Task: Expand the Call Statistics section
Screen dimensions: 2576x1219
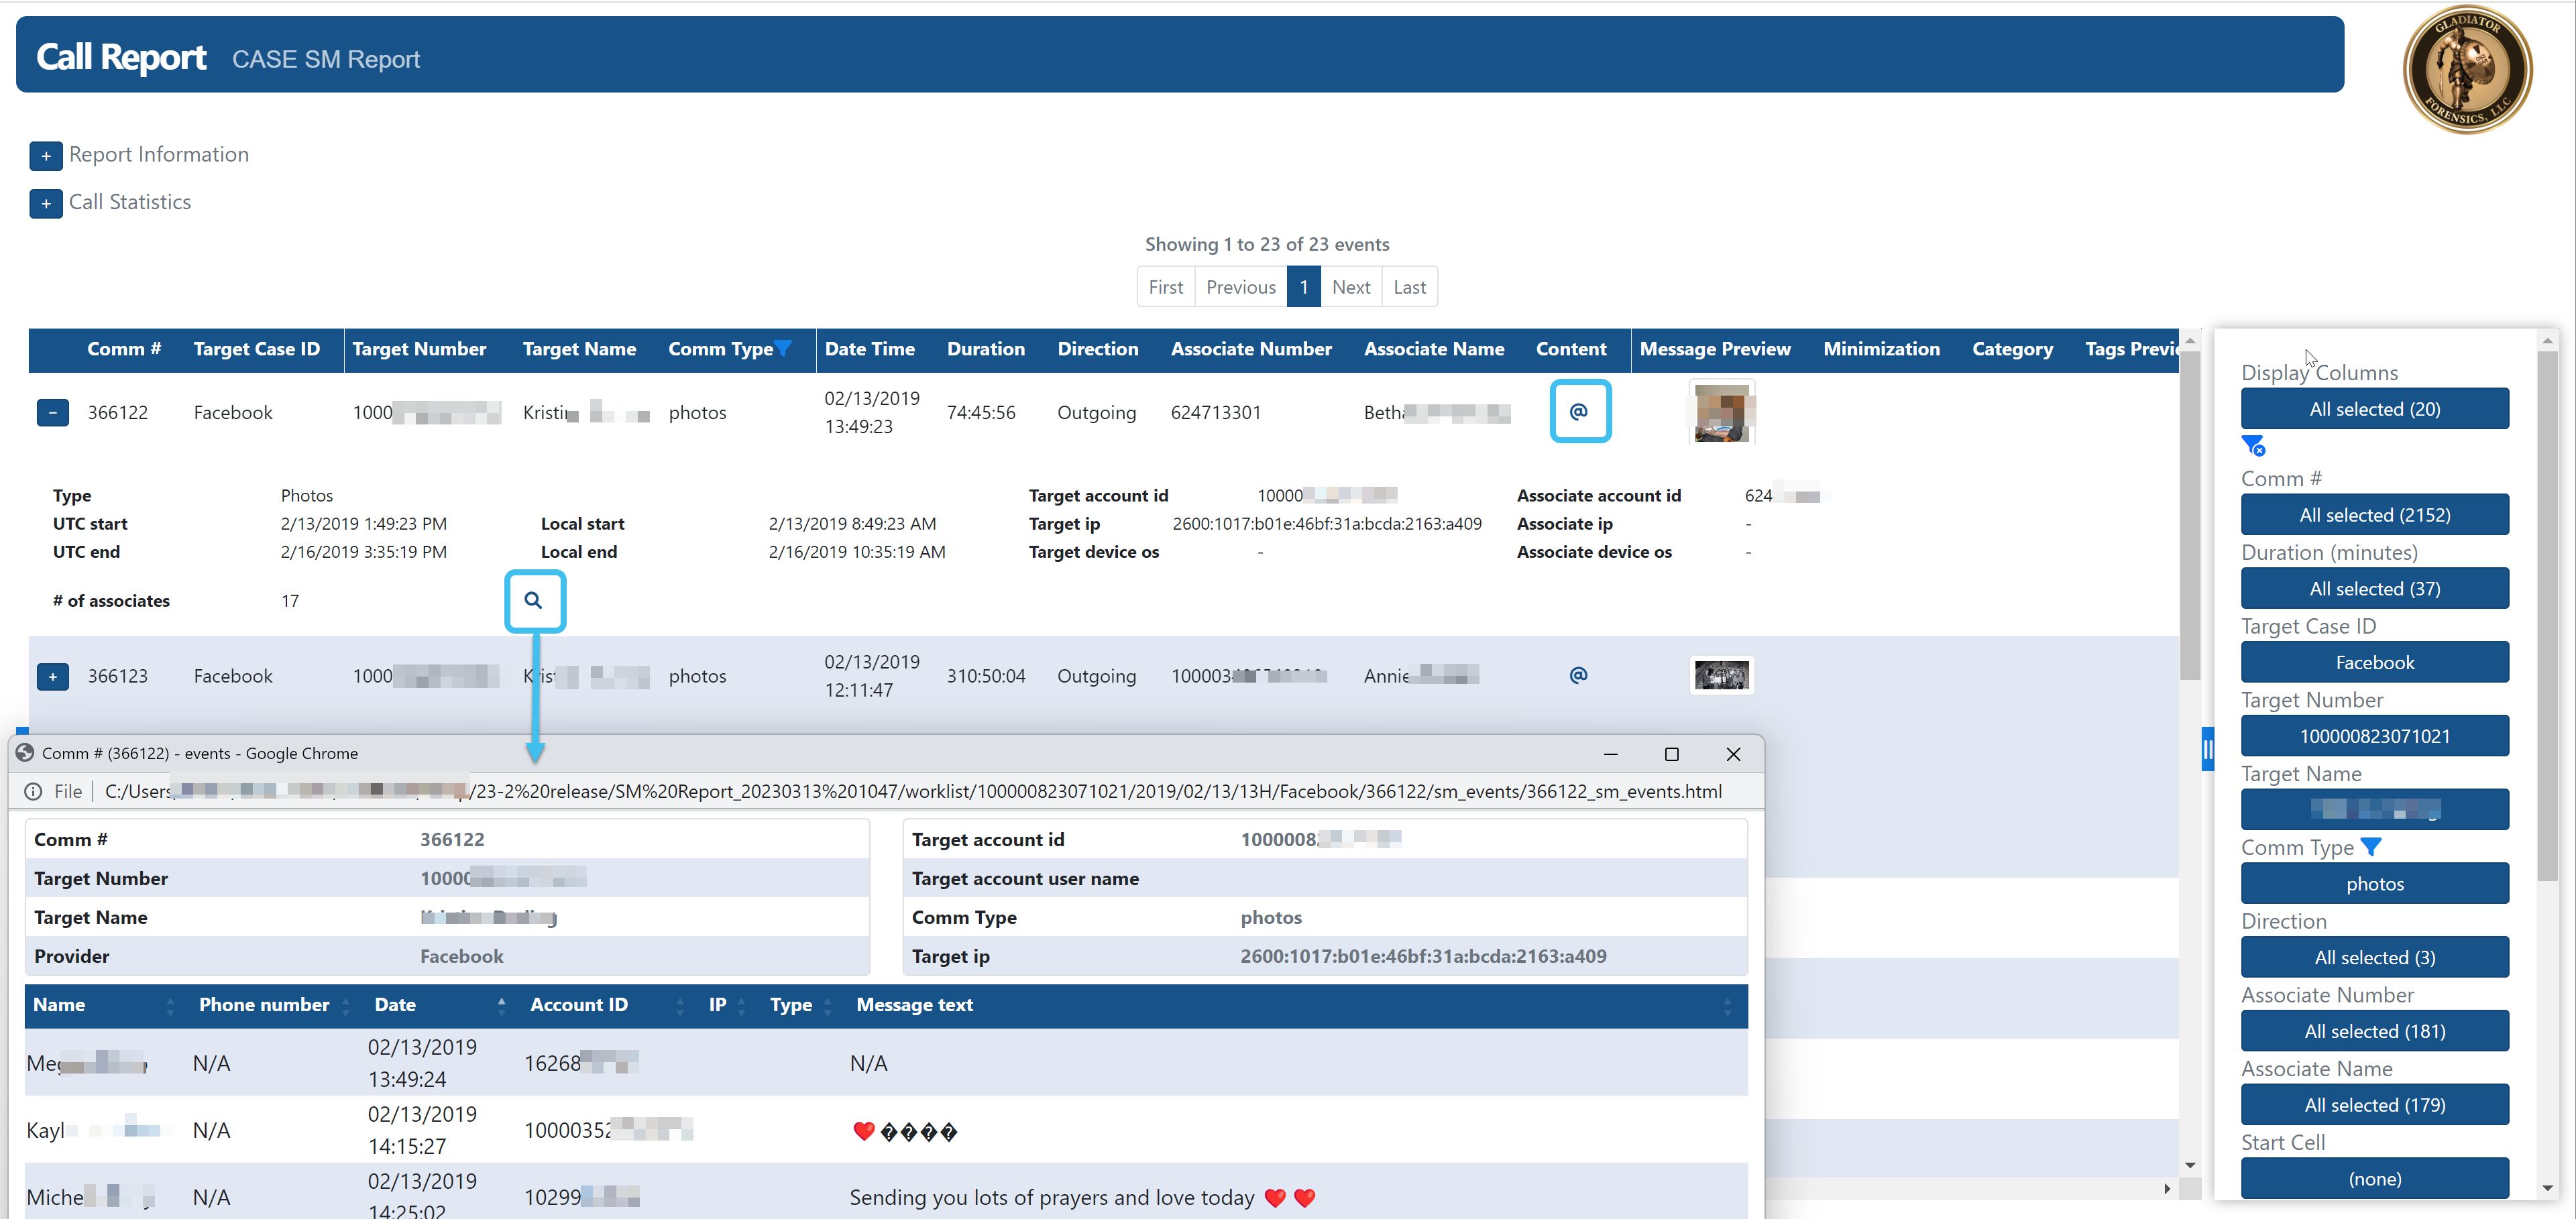Action: (x=46, y=203)
